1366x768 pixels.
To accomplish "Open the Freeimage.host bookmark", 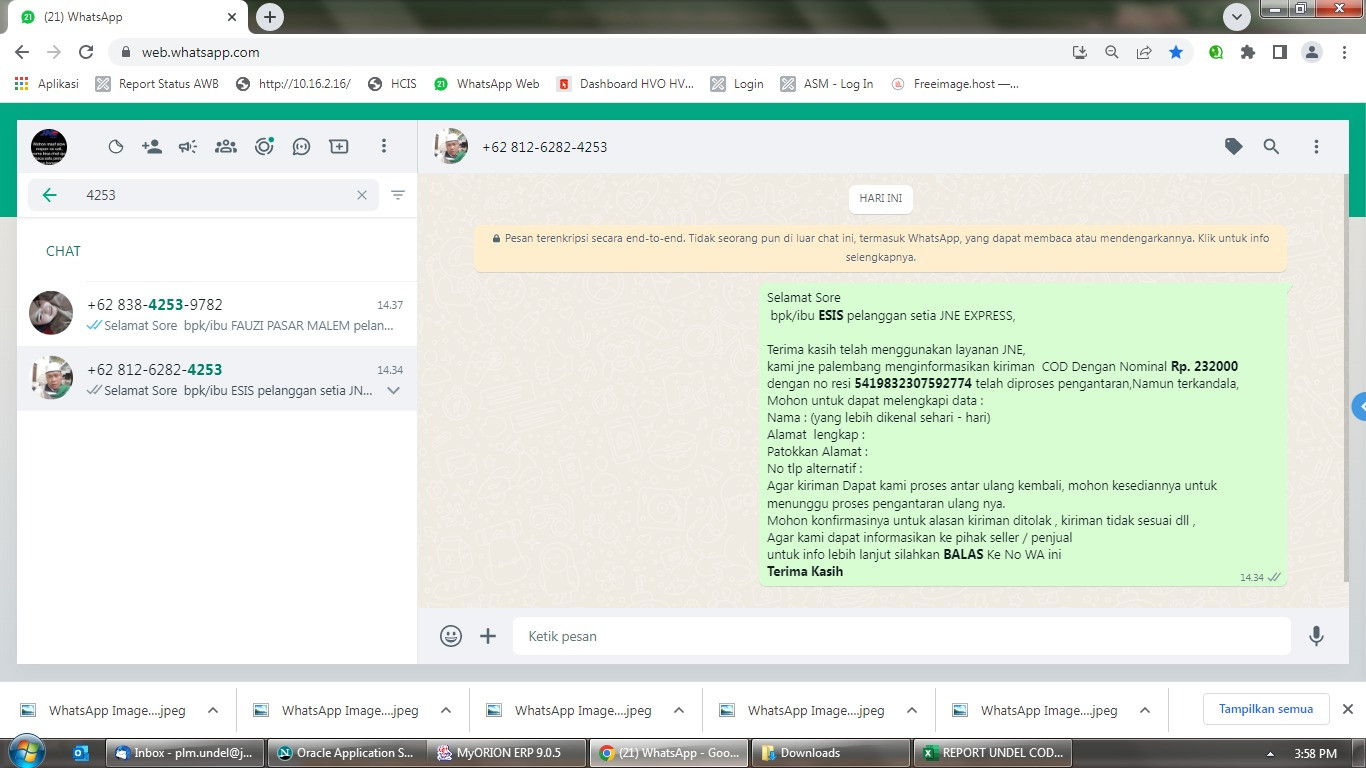I will [955, 84].
